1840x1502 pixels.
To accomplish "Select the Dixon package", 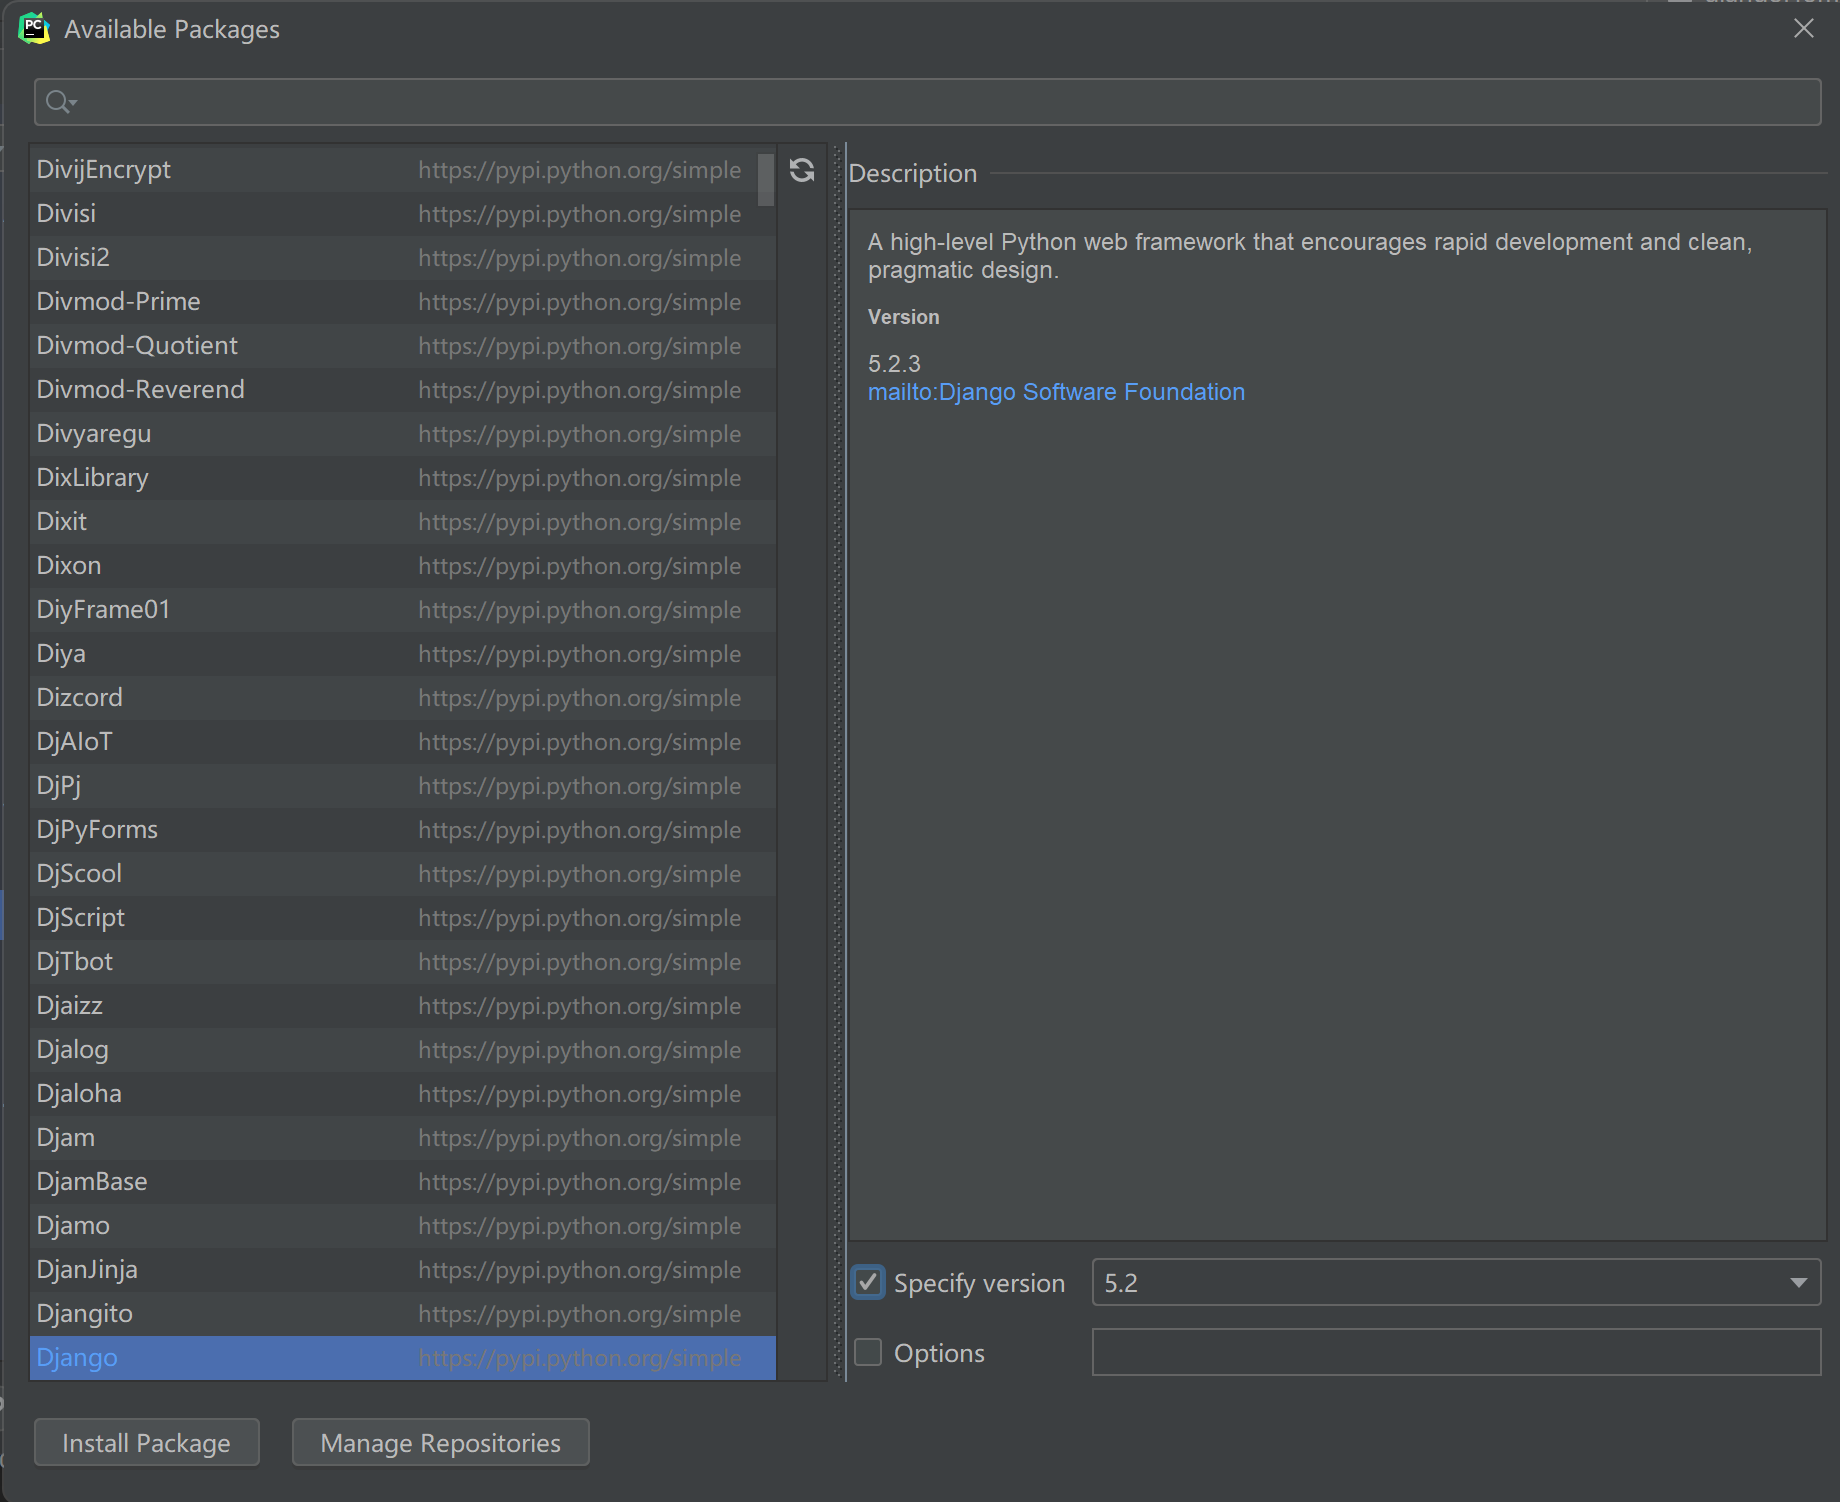I will [x=403, y=566].
